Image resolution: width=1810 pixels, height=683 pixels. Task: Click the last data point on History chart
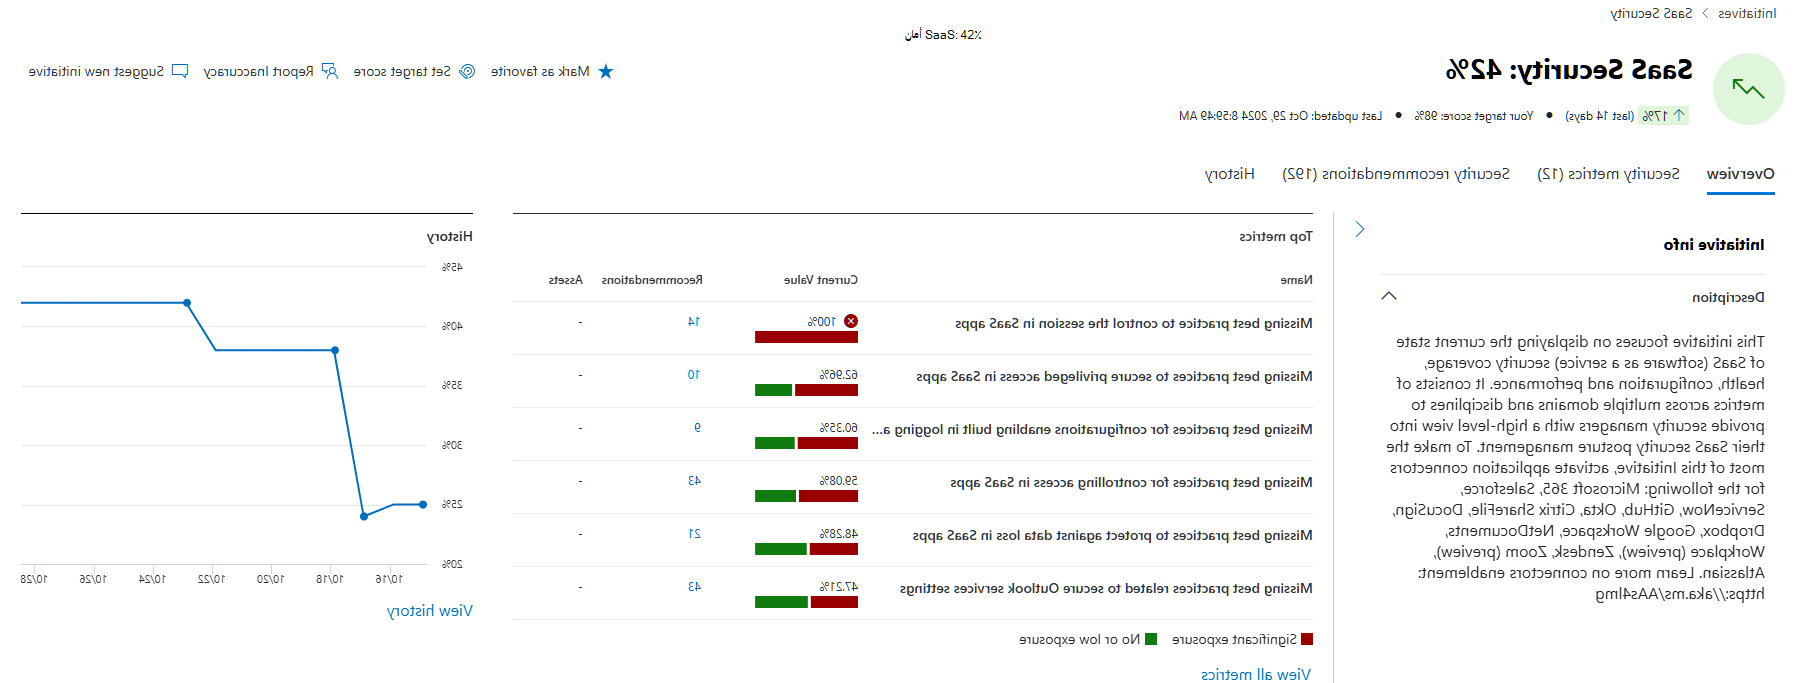tap(423, 504)
